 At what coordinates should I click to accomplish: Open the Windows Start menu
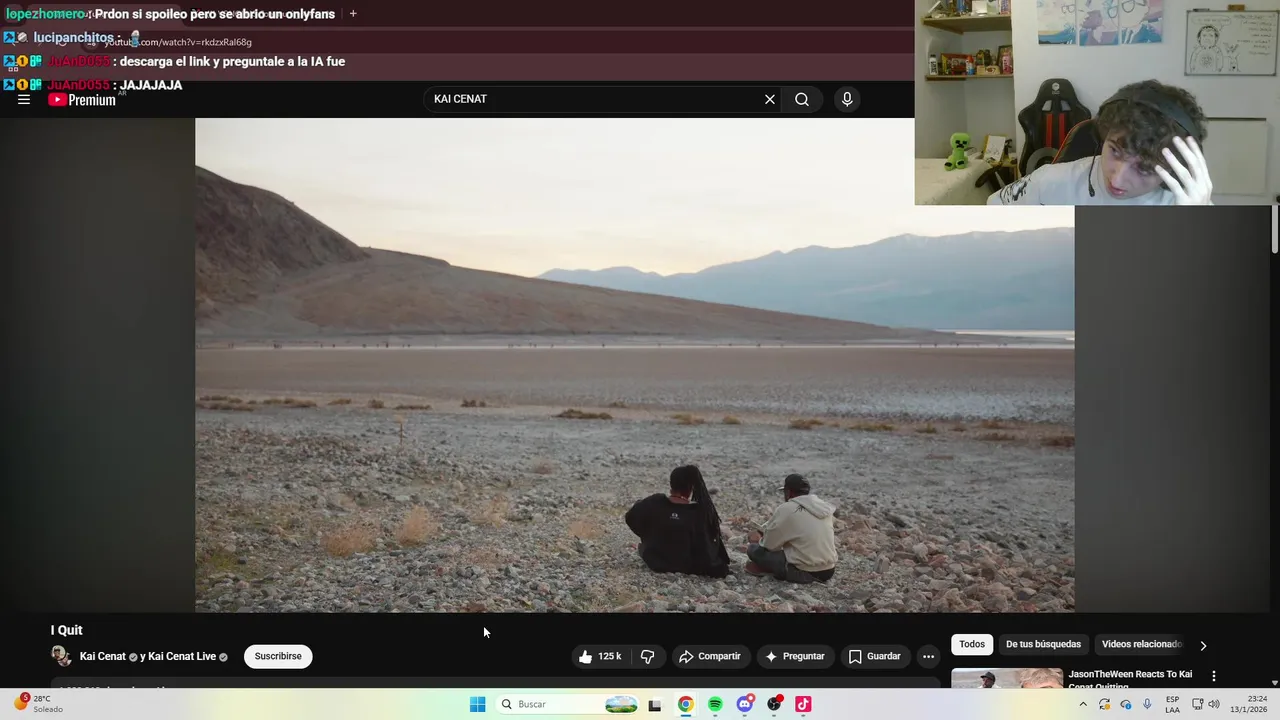pos(478,704)
